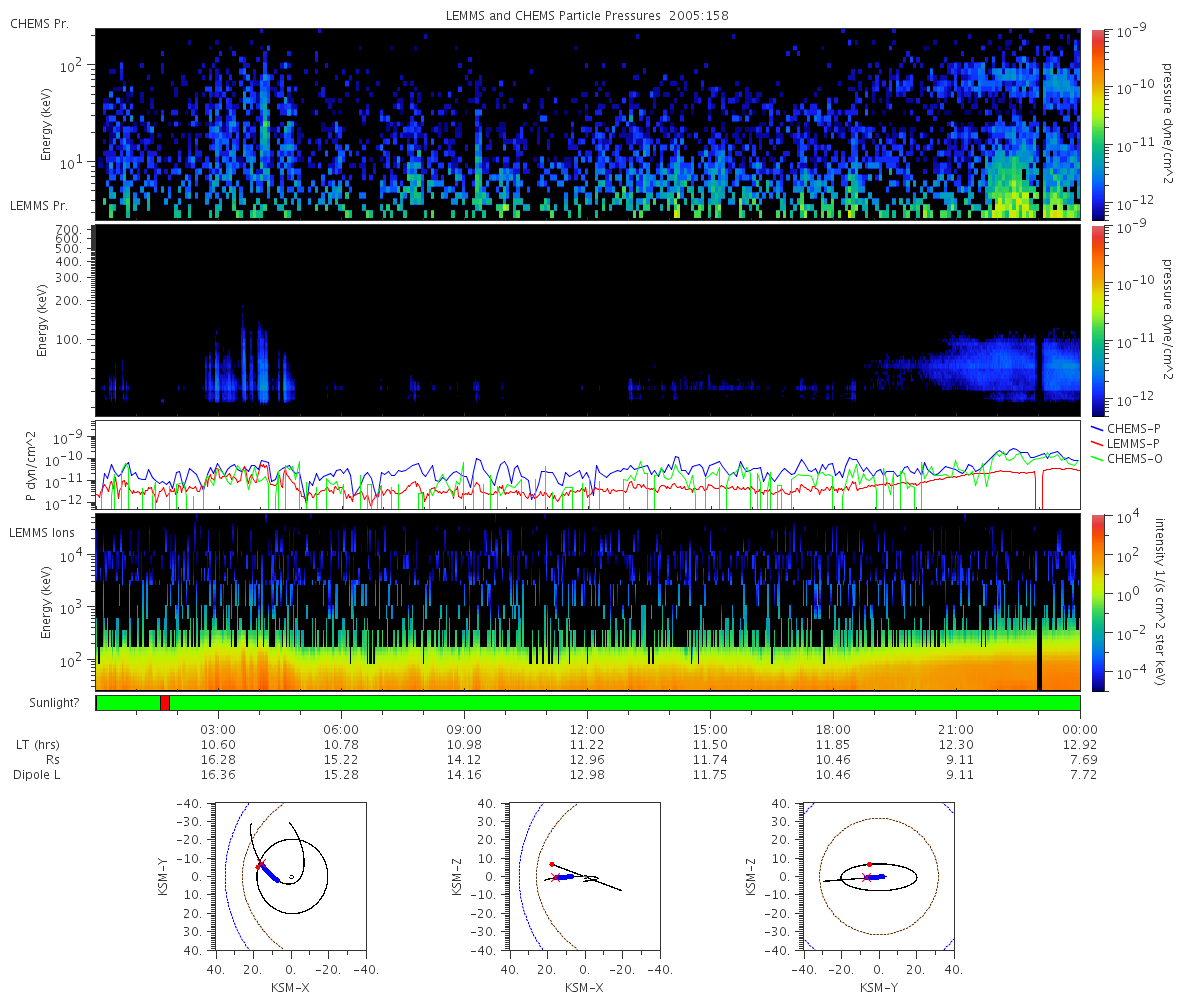Click the 09:00 time tick label
Viewport: 1200px width, 1000px height.
click(x=464, y=729)
